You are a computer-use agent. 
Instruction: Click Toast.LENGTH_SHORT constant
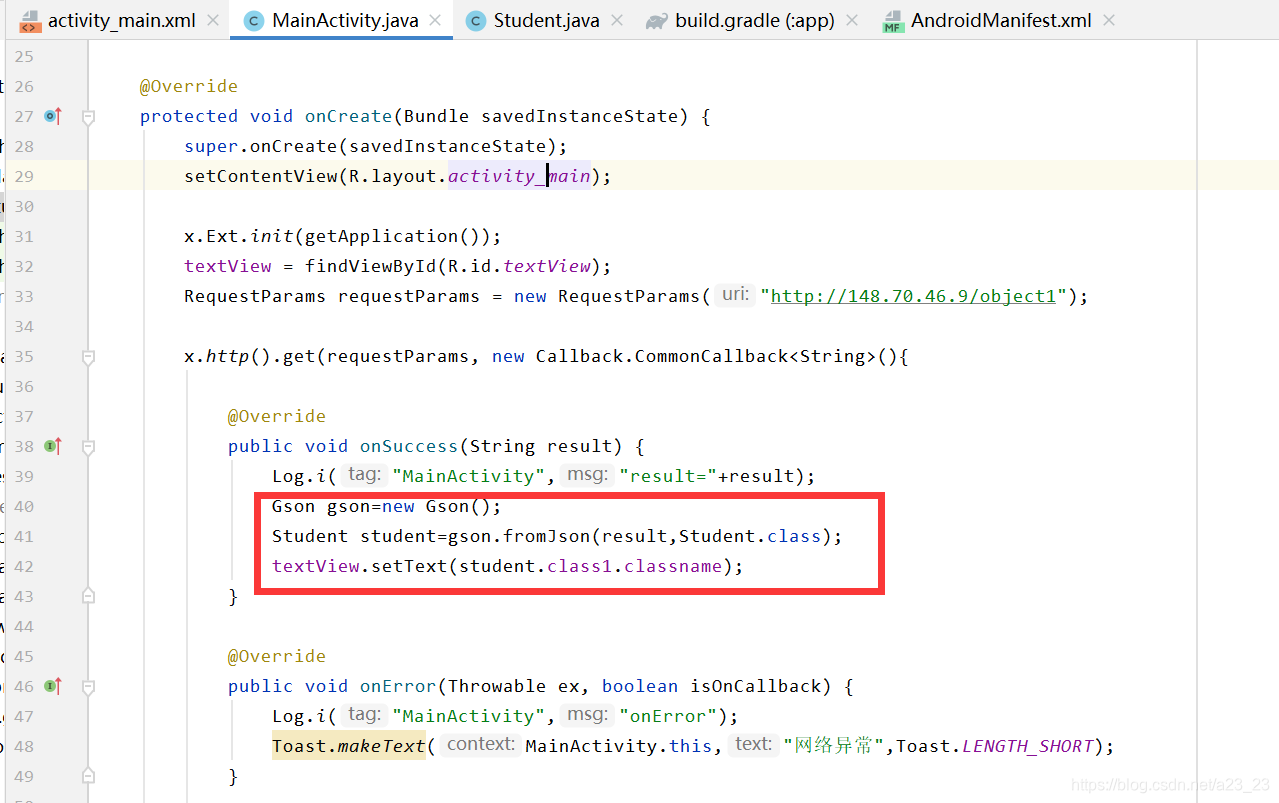pyautogui.click(x=996, y=746)
